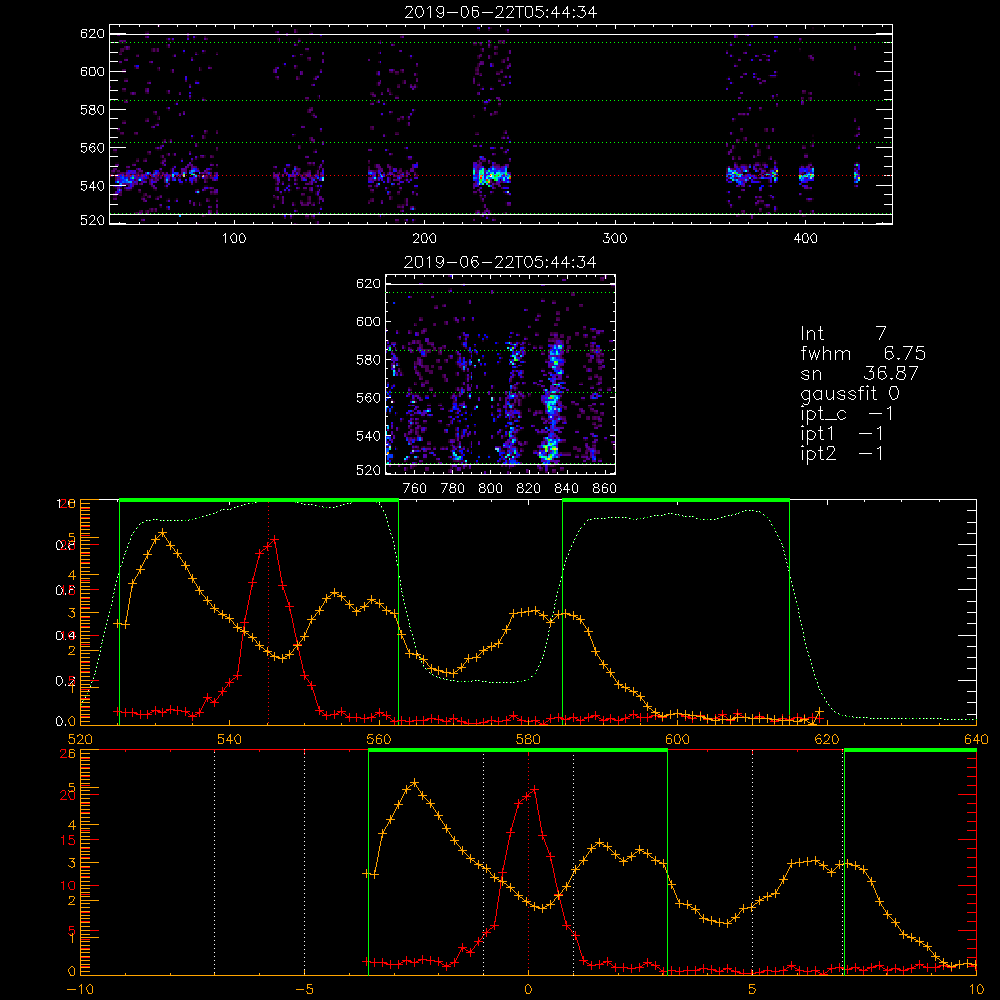Select the 'sn 36.87' readout line
Image resolution: width=1000 pixels, height=1000 pixels.
point(859,373)
